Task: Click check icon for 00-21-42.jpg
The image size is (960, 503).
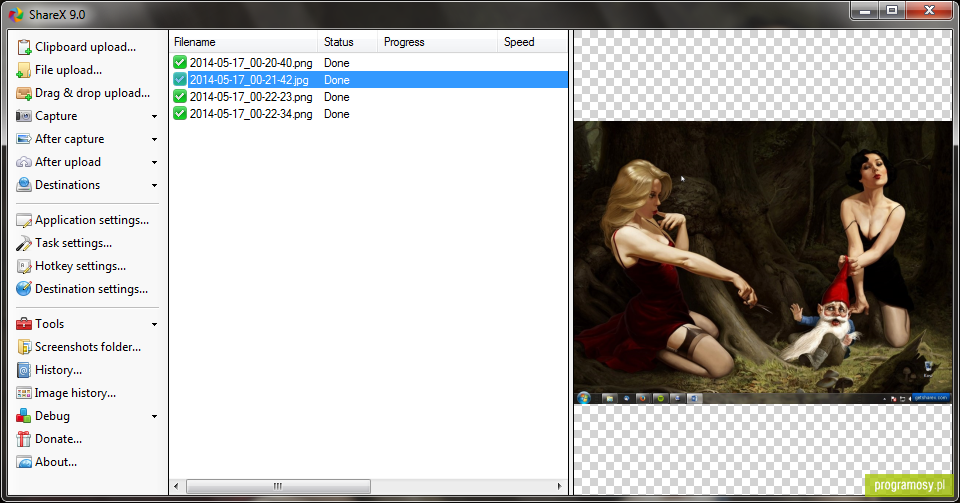Action: 179,80
